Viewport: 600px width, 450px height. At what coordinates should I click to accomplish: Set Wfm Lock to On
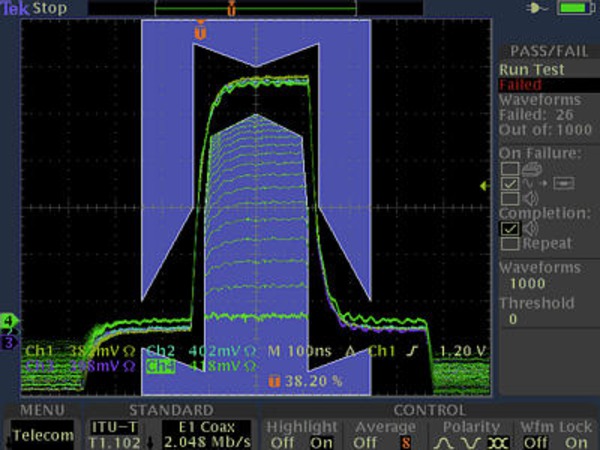[577, 441]
